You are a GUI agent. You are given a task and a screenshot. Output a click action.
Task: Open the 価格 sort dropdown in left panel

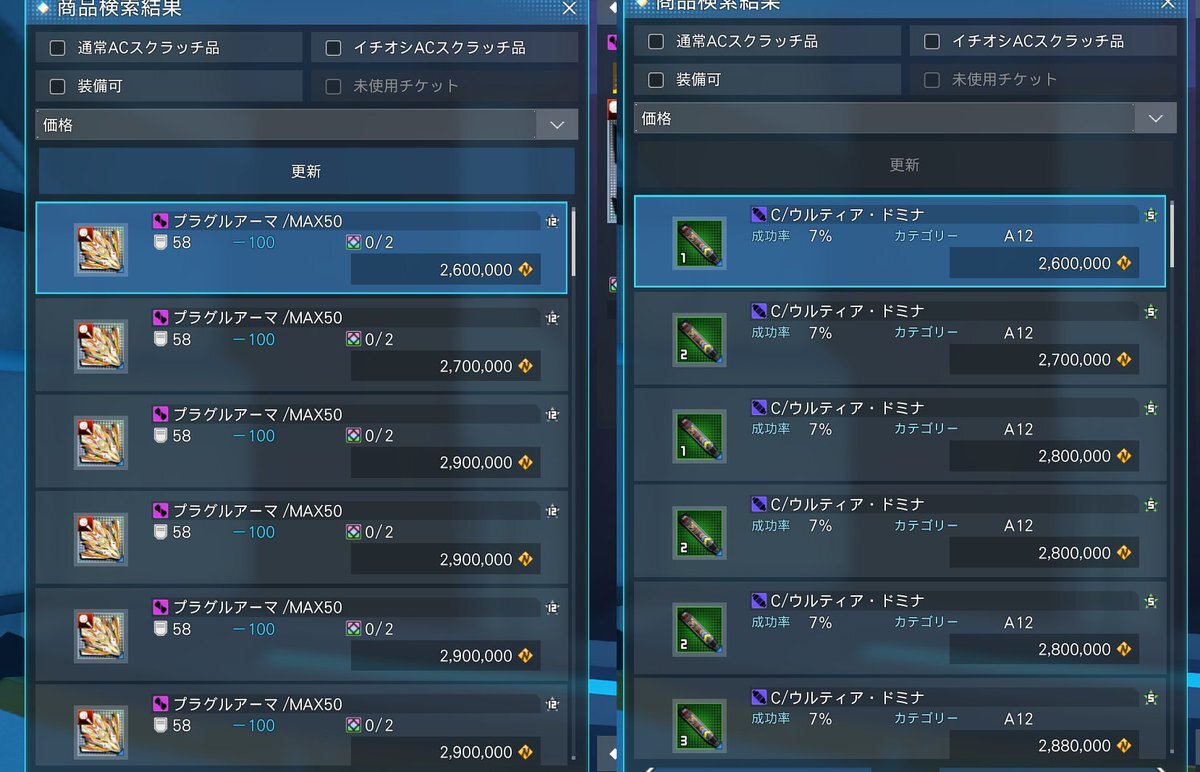tap(307, 125)
